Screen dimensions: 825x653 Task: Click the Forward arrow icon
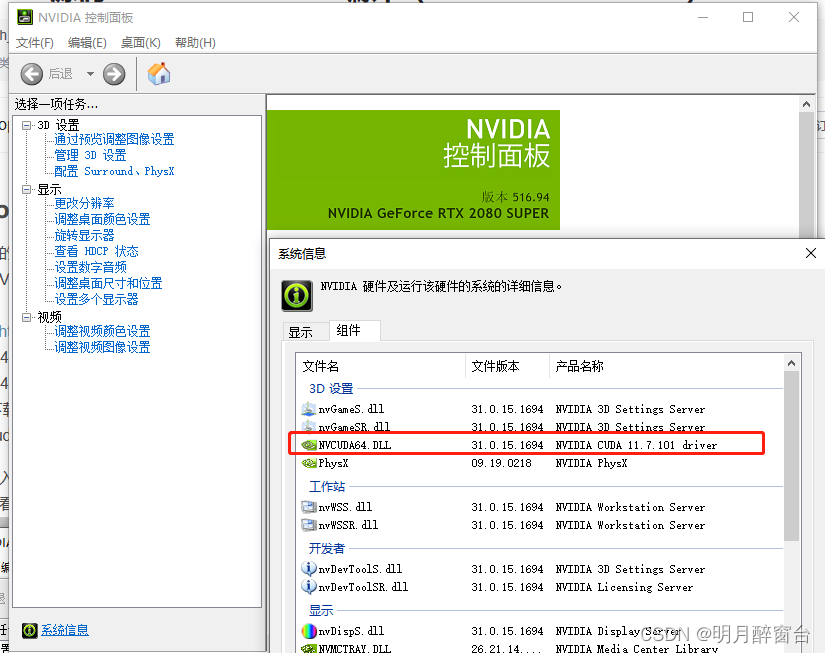[x=114, y=74]
